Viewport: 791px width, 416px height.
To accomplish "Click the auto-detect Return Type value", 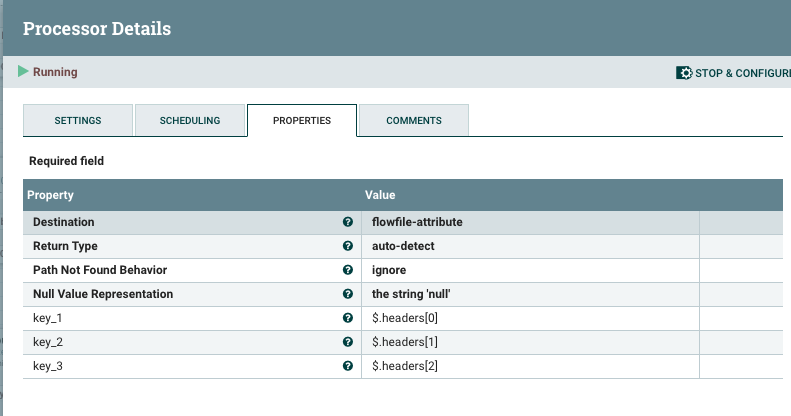I will (x=404, y=246).
